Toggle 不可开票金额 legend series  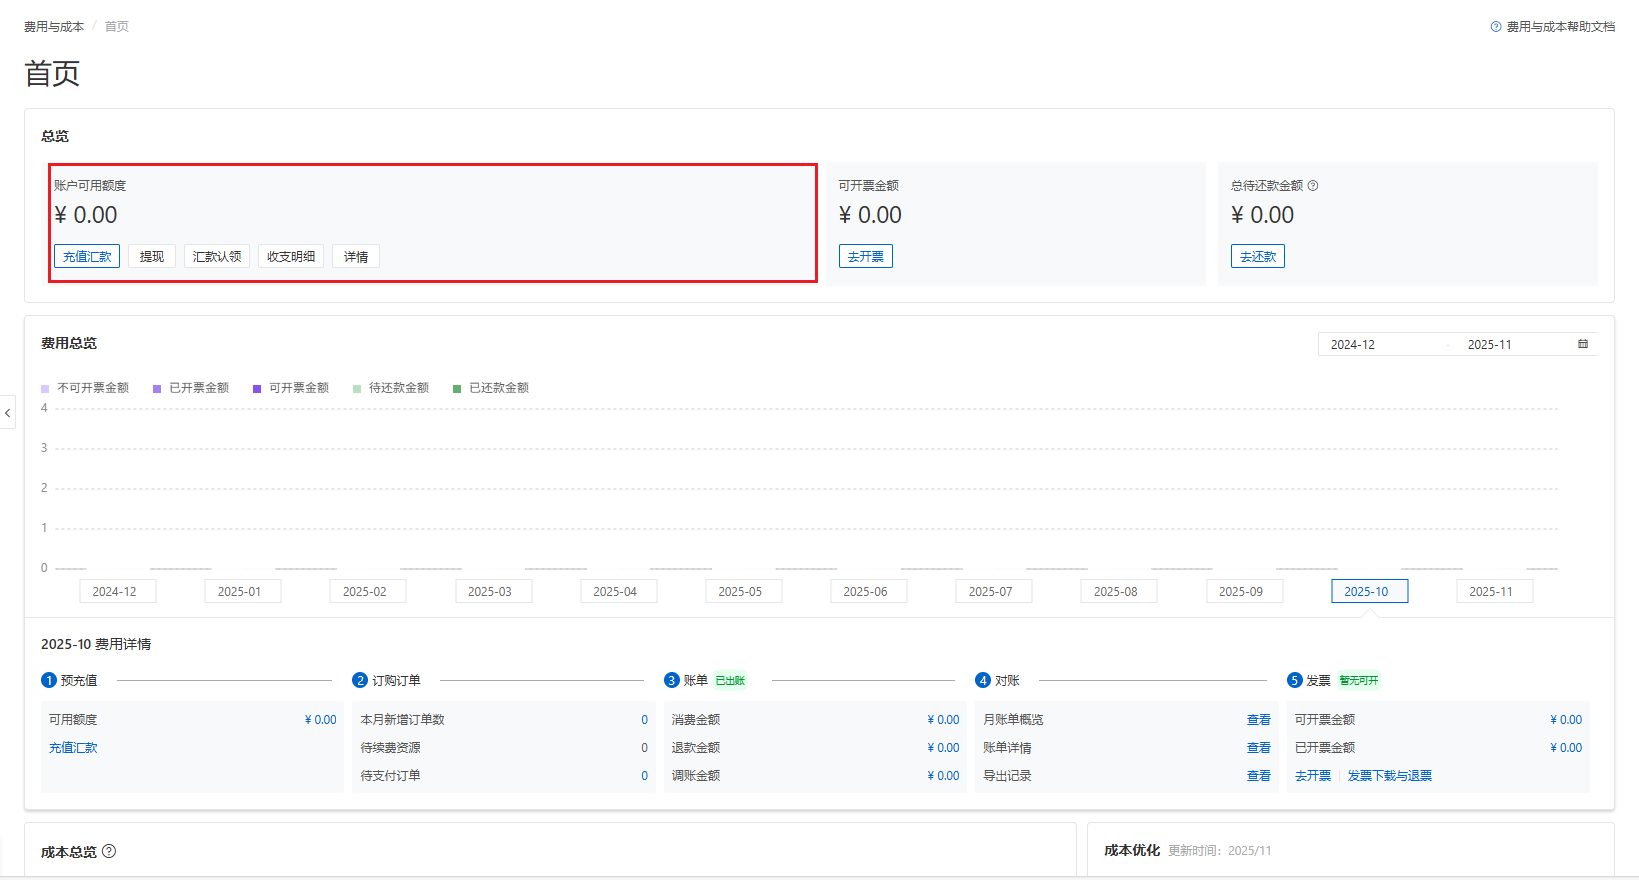(85, 388)
